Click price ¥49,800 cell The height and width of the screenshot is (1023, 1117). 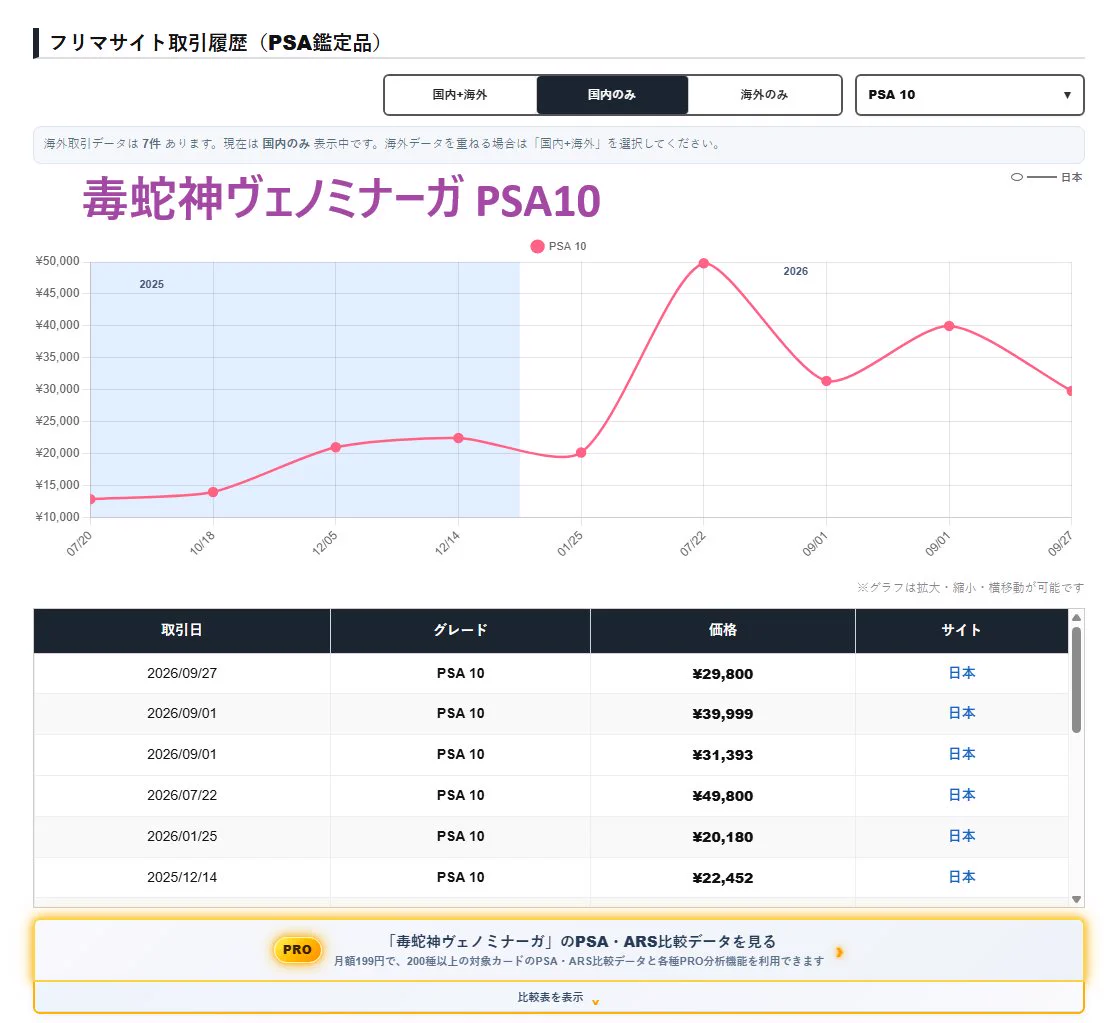click(x=722, y=796)
